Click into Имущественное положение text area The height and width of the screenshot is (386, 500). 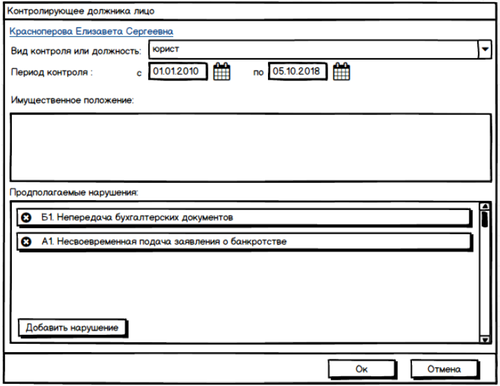(251, 148)
